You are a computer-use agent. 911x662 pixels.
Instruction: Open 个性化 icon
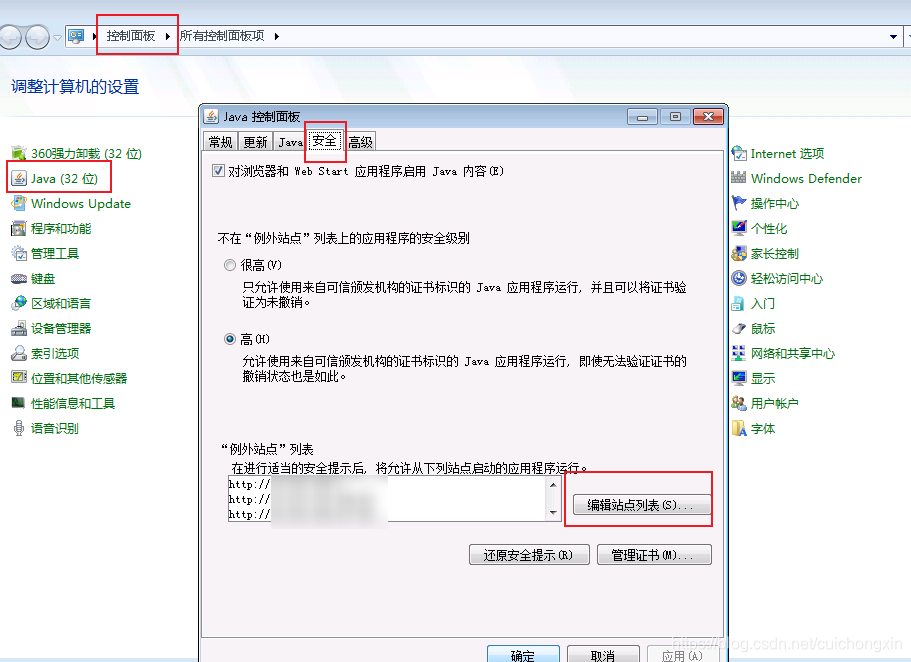(739, 228)
